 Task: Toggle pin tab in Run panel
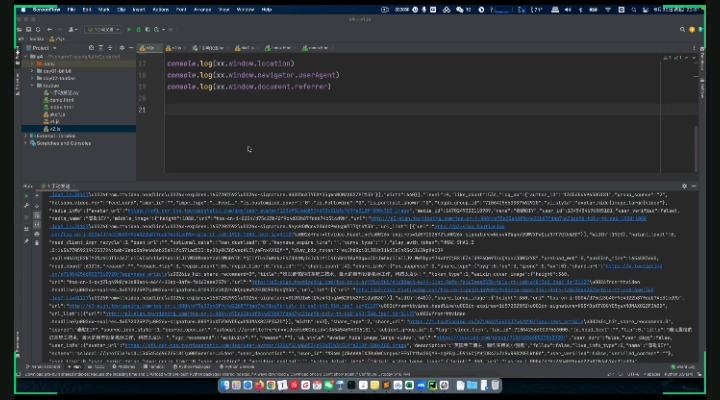[x=26, y=241]
